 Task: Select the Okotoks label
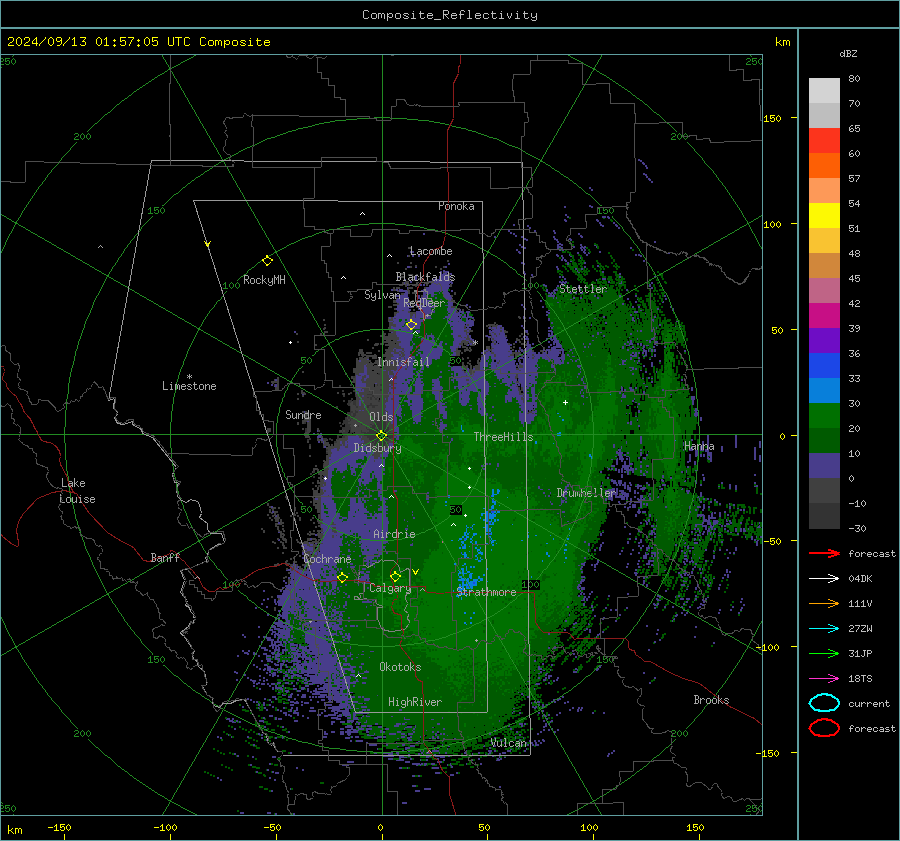400,667
